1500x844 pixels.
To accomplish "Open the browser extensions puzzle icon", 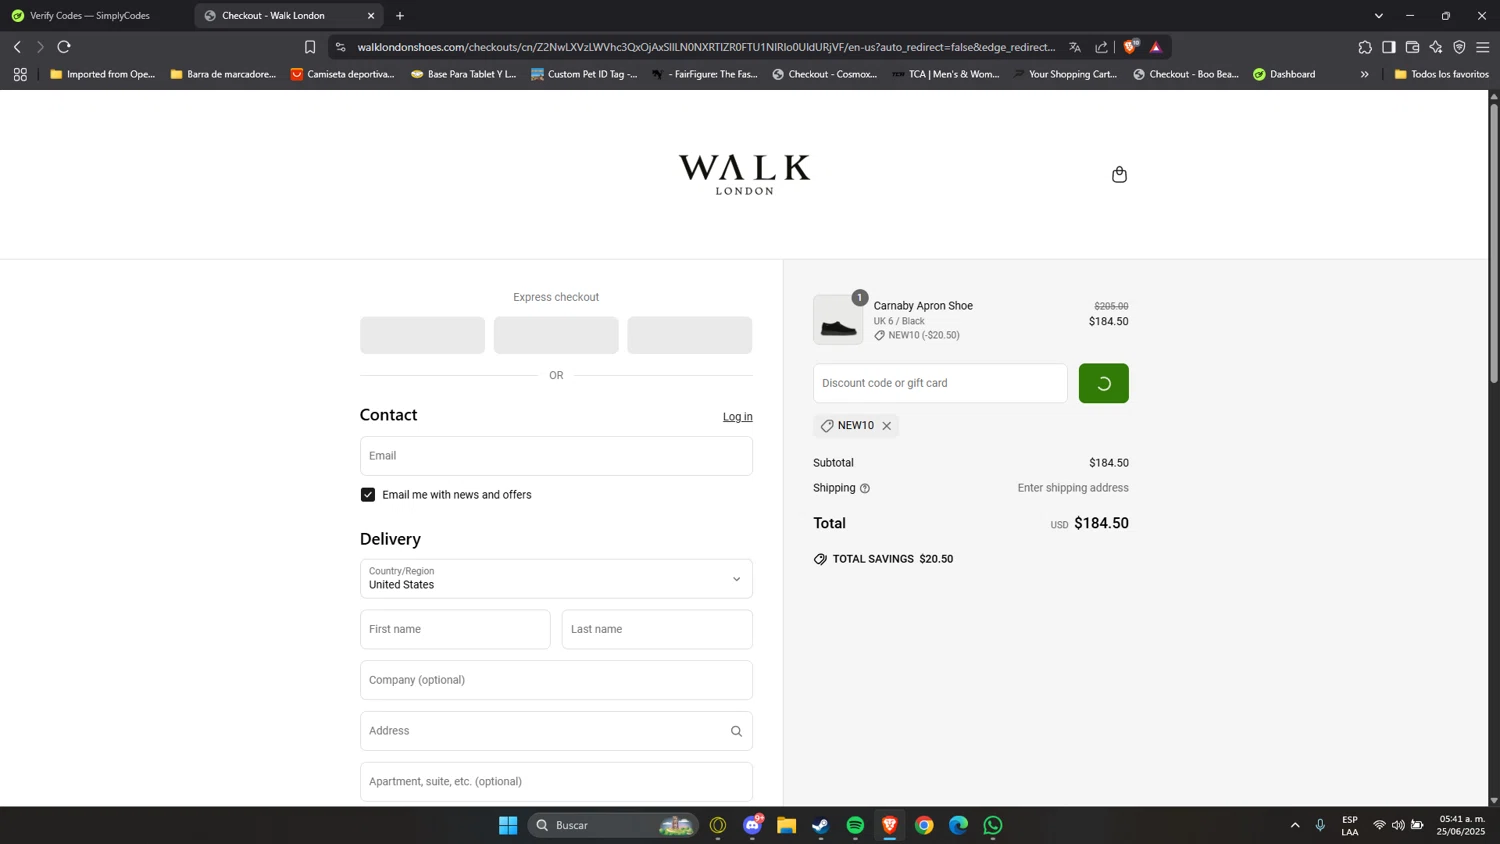I will 1365,47.
